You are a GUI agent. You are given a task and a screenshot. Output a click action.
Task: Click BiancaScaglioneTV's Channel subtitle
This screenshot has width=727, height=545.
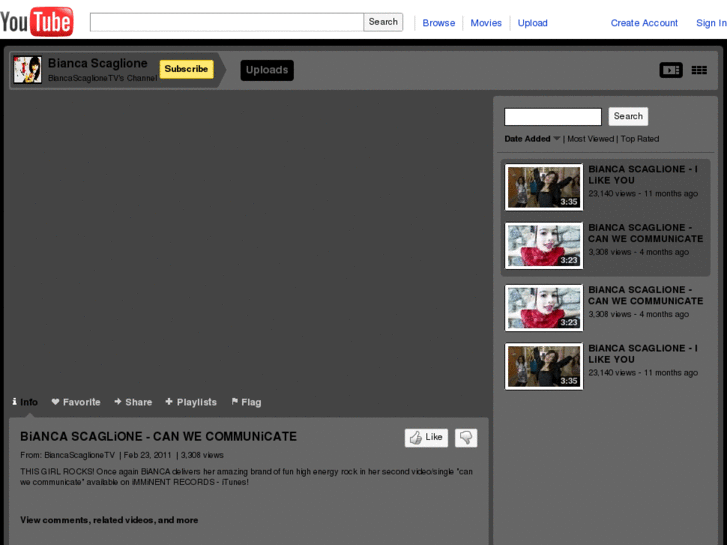(103, 78)
